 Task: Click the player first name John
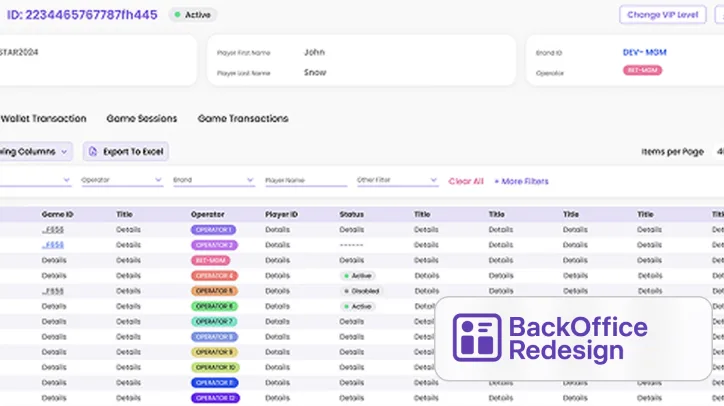pyautogui.click(x=314, y=52)
